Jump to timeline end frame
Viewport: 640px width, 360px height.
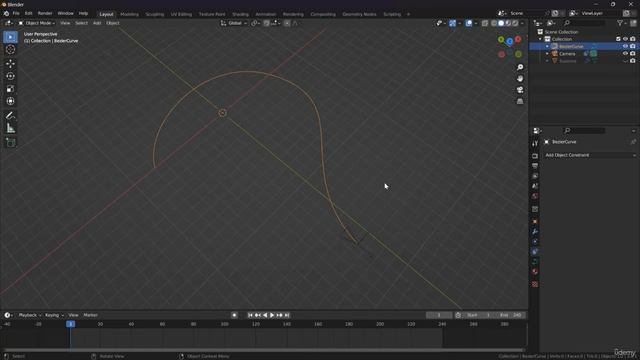coord(287,315)
